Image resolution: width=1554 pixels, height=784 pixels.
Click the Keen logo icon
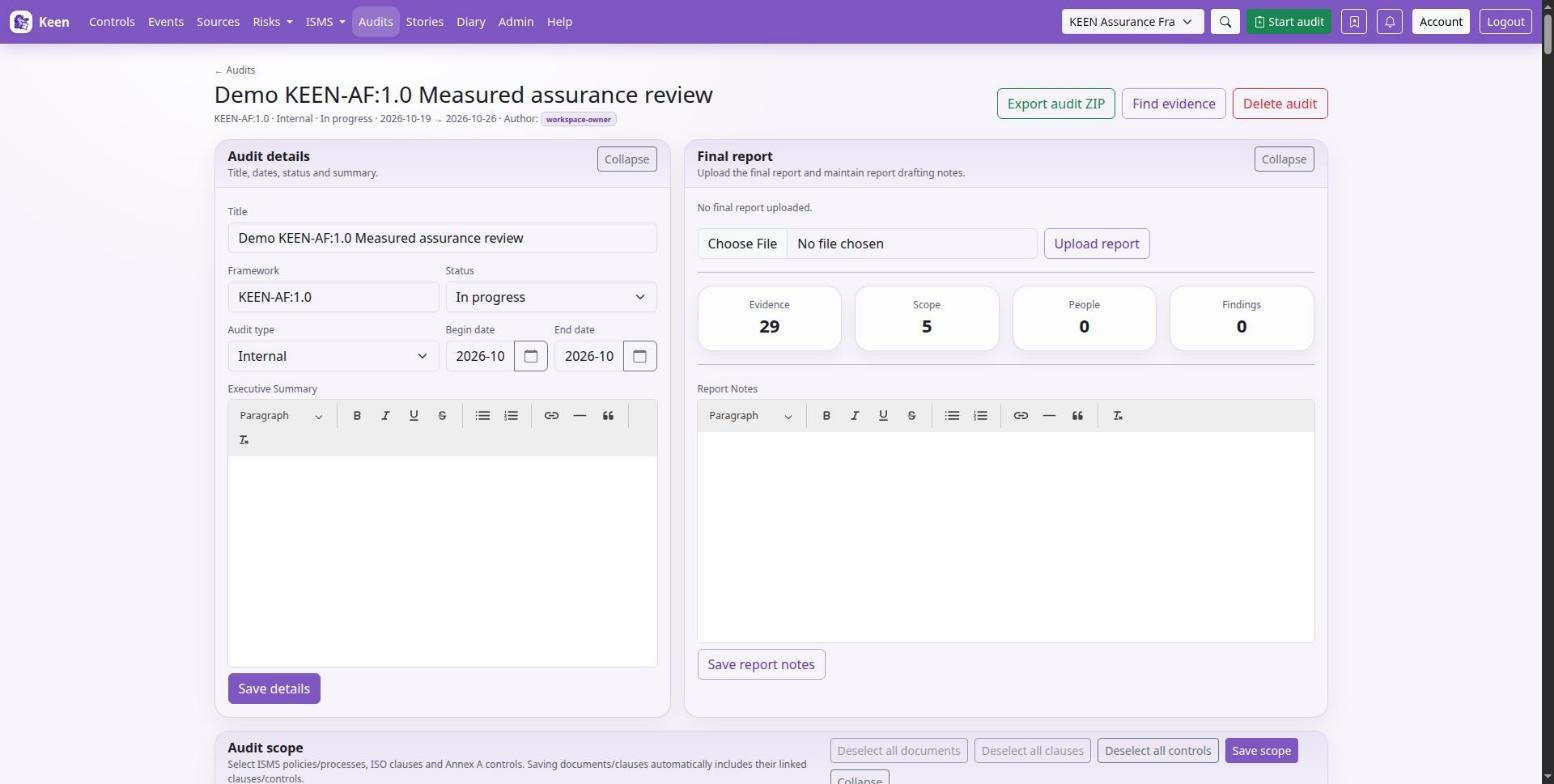pyautogui.click(x=21, y=22)
